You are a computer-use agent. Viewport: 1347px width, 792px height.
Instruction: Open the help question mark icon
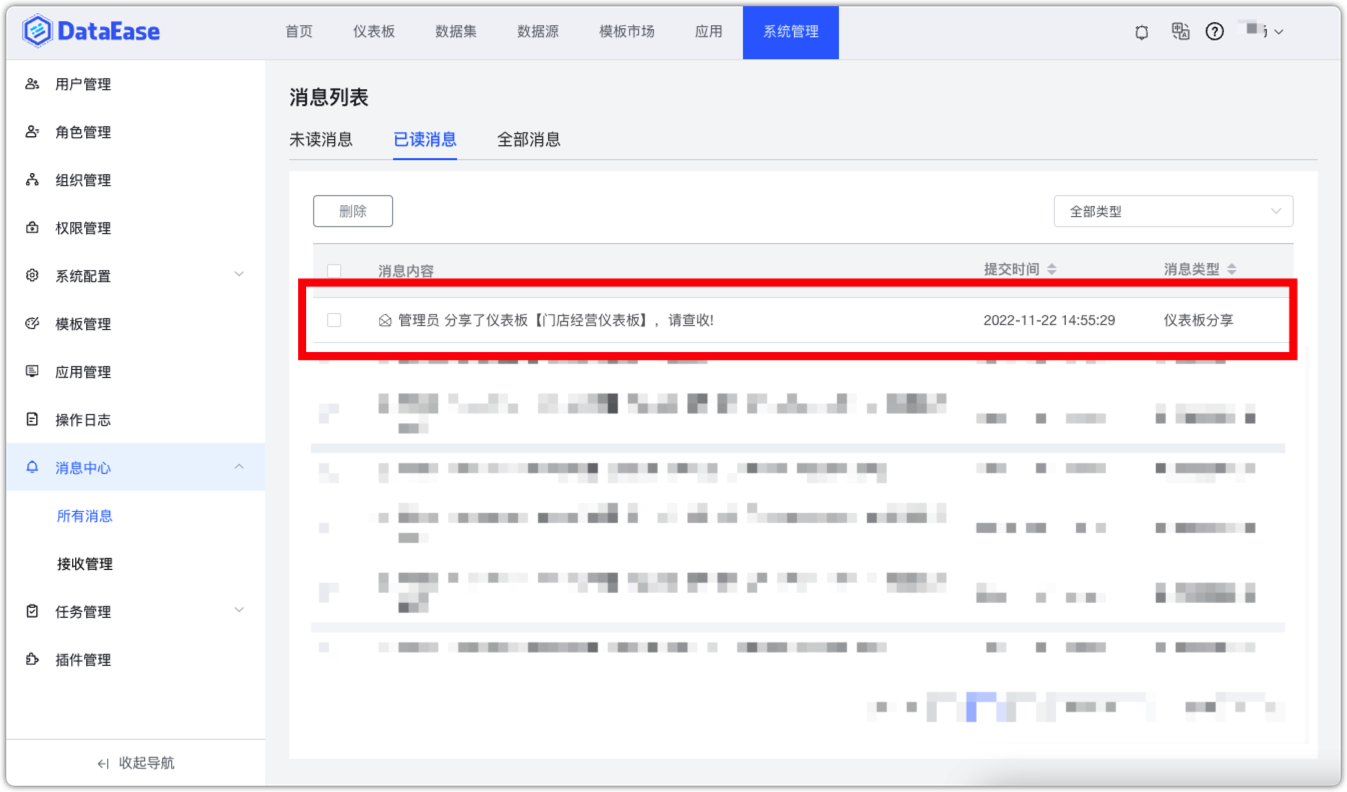coord(1215,31)
